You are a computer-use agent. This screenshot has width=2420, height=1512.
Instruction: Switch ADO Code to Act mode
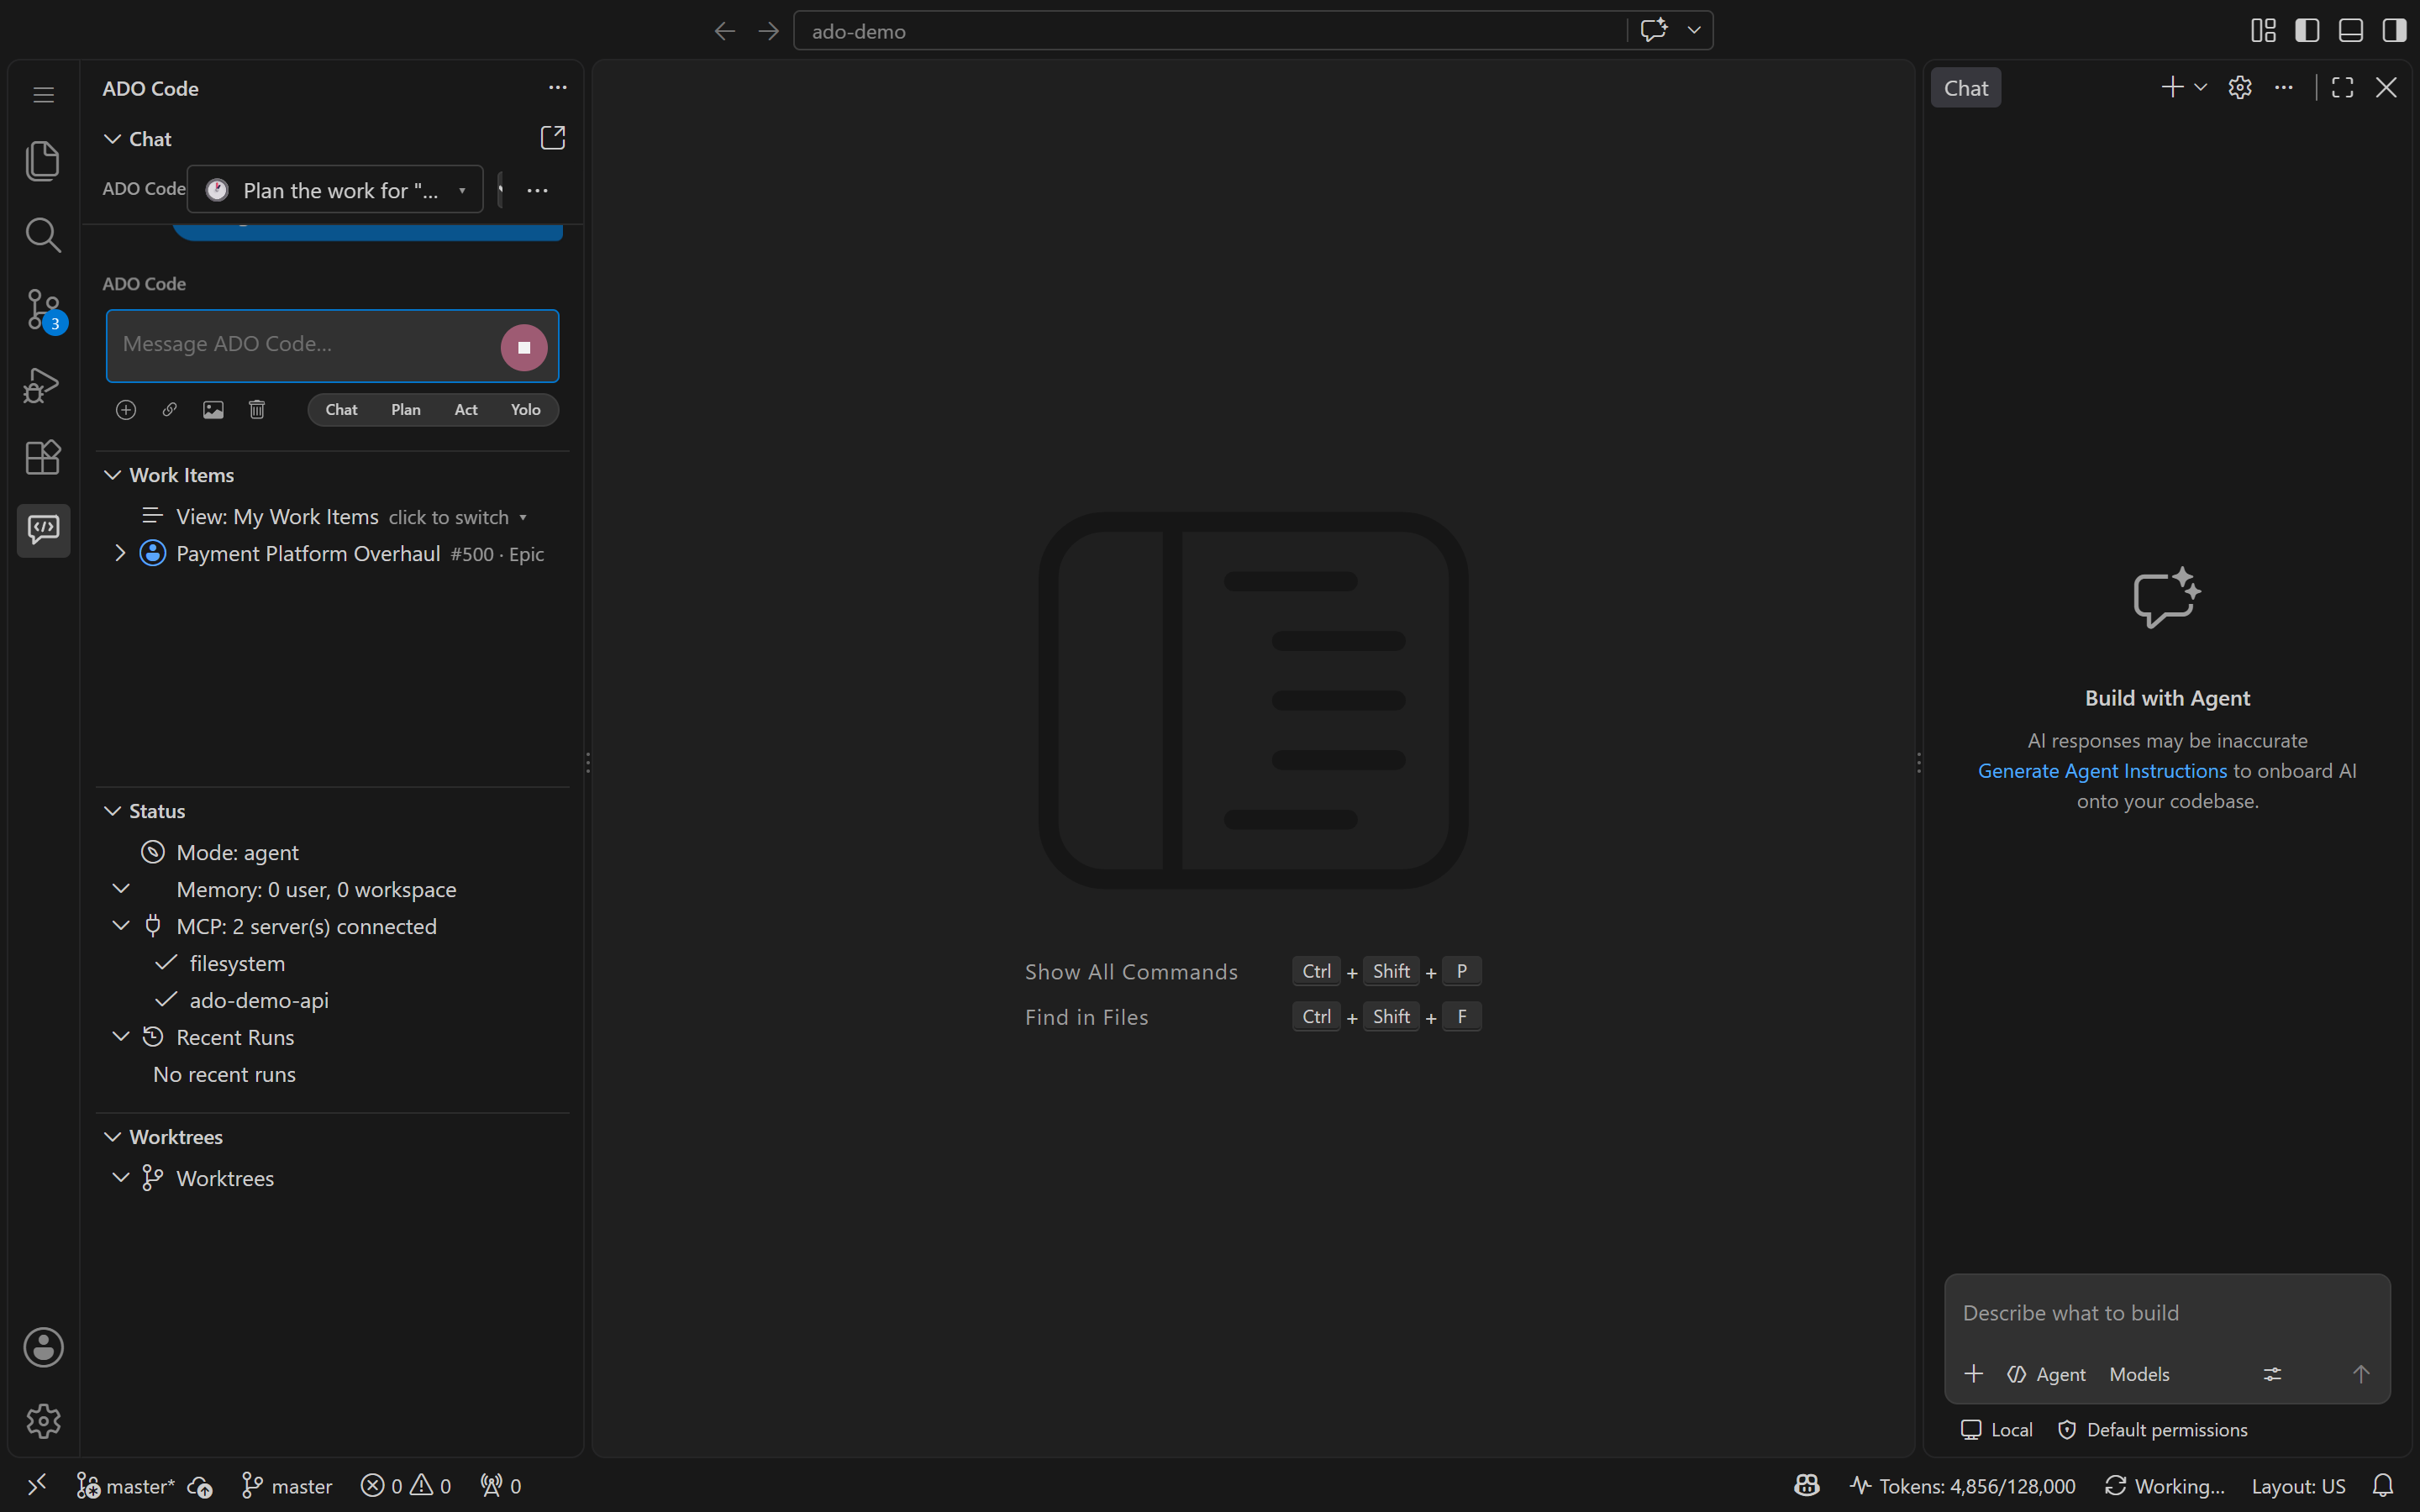tap(466, 410)
